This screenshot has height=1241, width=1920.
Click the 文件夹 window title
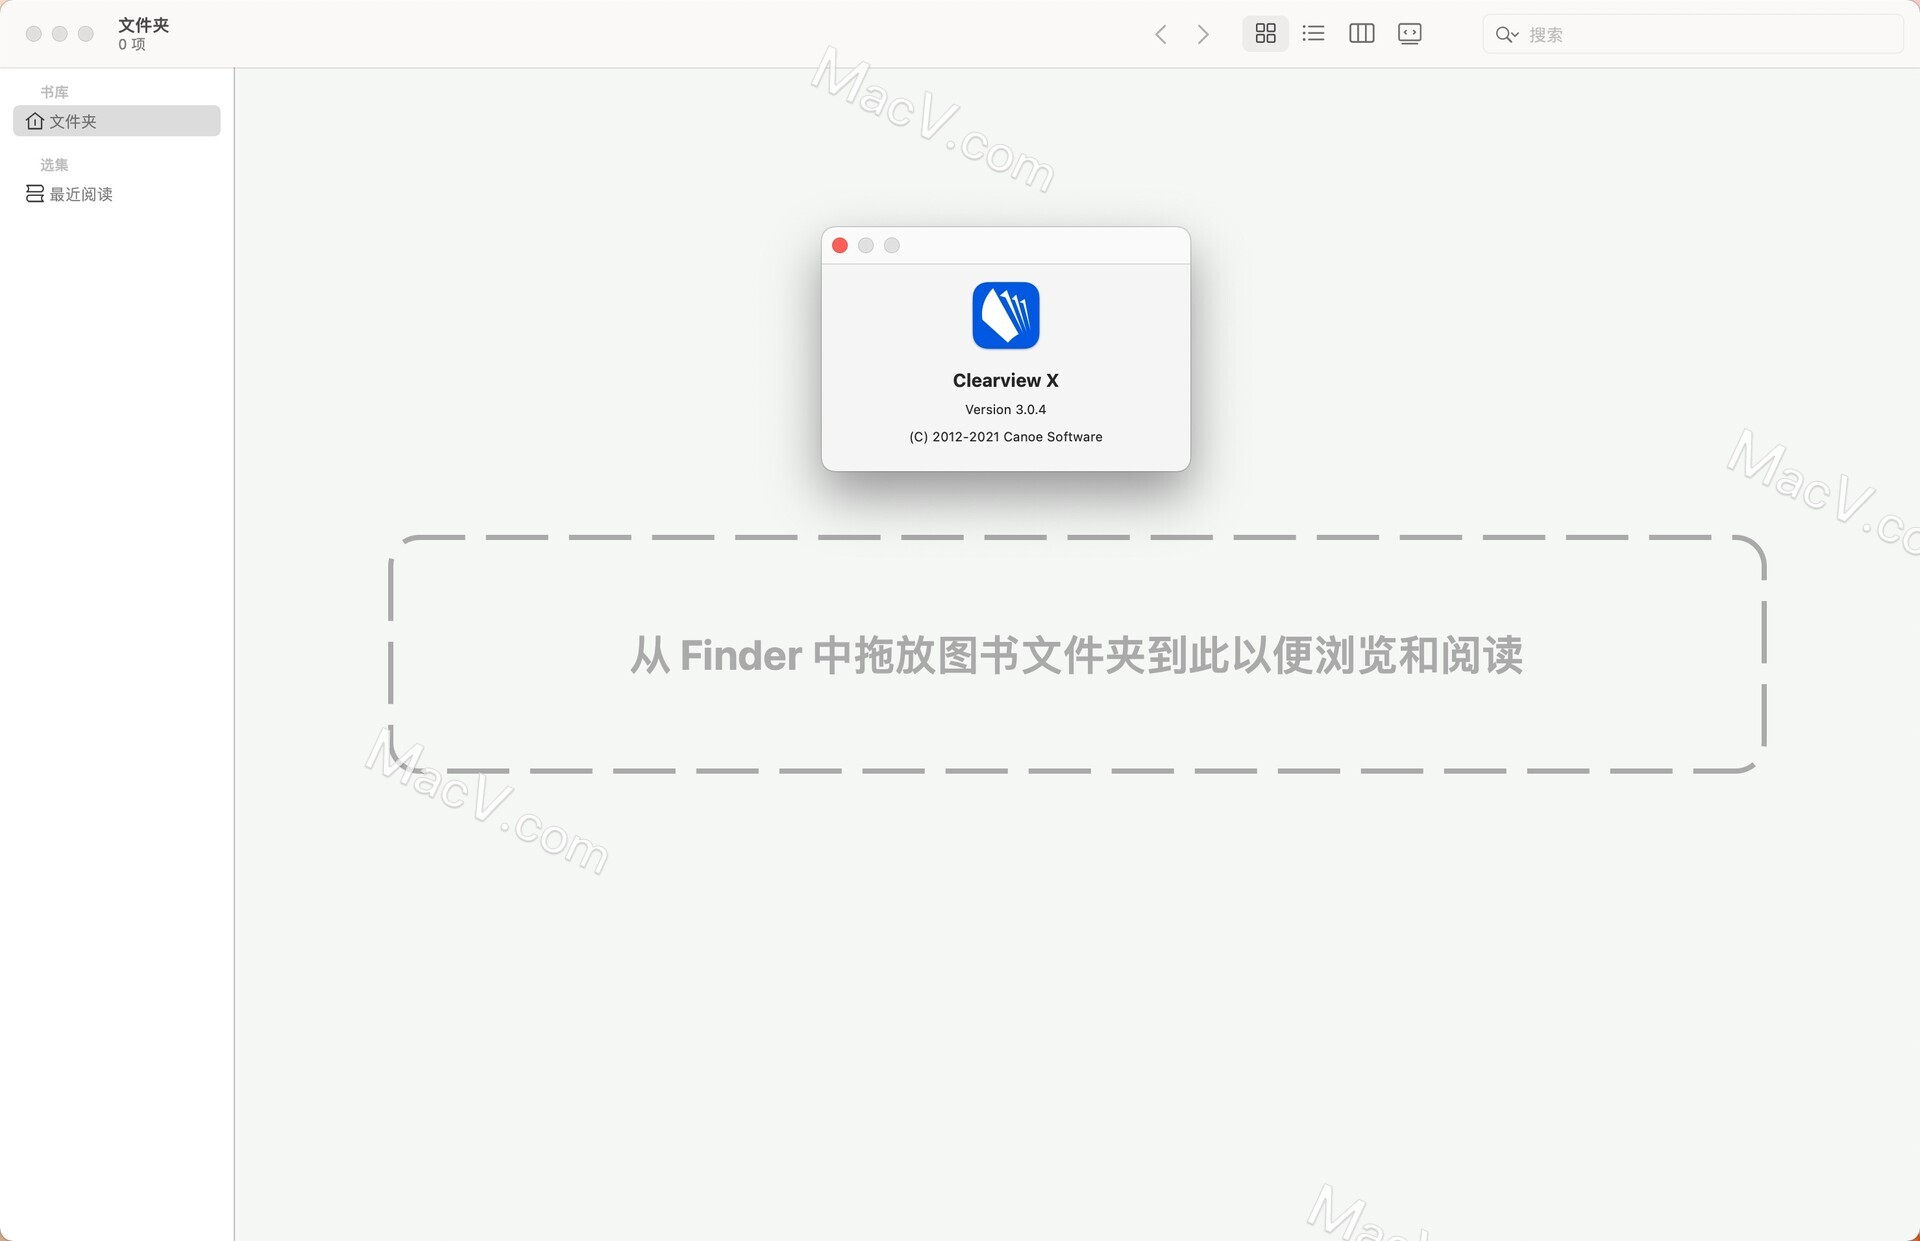[144, 25]
